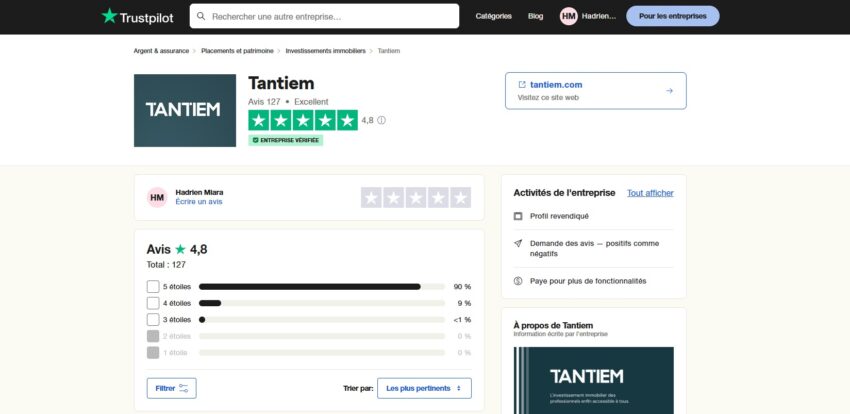Open the Investissements immobiliers breadcrumb
The image size is (850, 414).
pos(325,51)
